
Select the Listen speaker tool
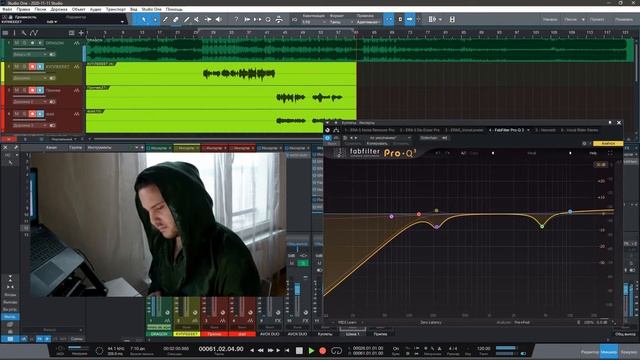point(219,19)
